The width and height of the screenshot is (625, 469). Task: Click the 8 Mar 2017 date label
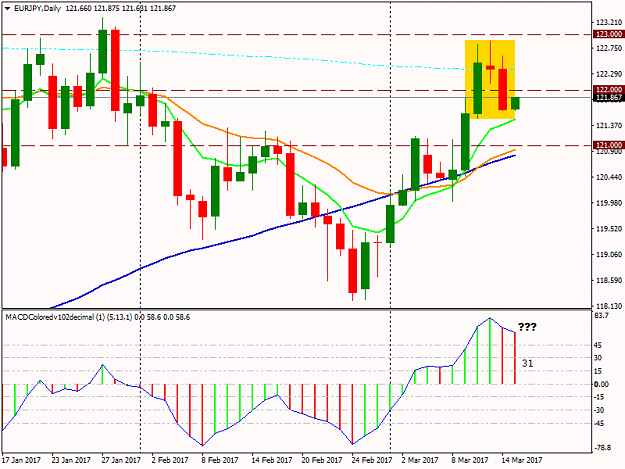click(x=470, y=460)
